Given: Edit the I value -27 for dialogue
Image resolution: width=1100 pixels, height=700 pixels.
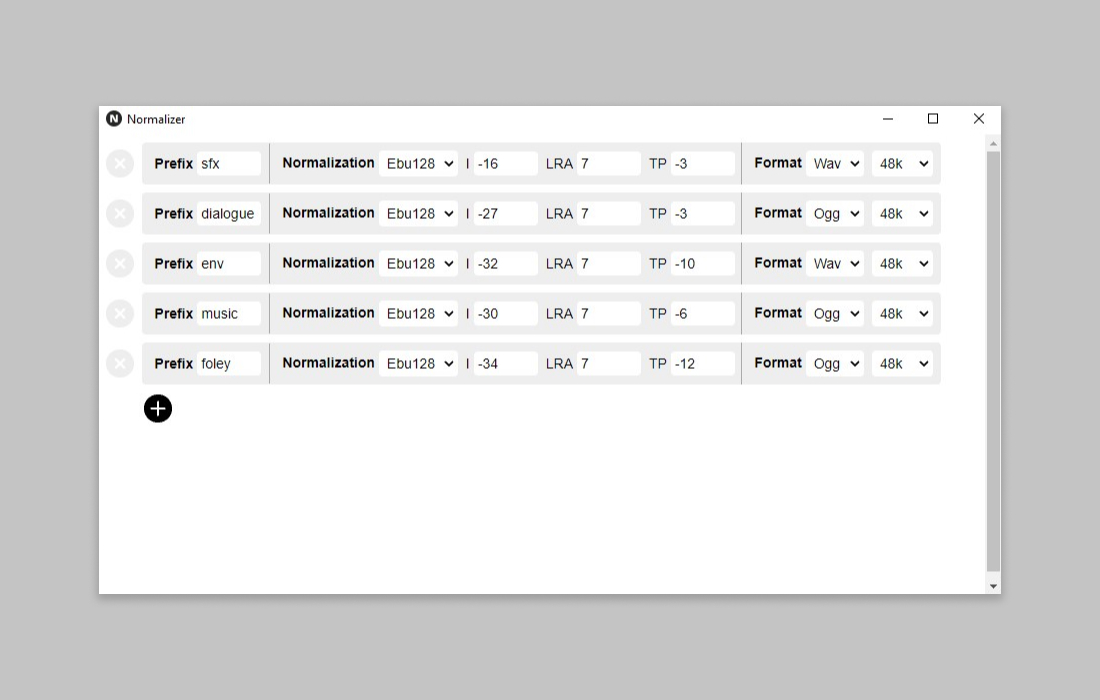Looking at the screenshot, I should (x=505, y=213).
